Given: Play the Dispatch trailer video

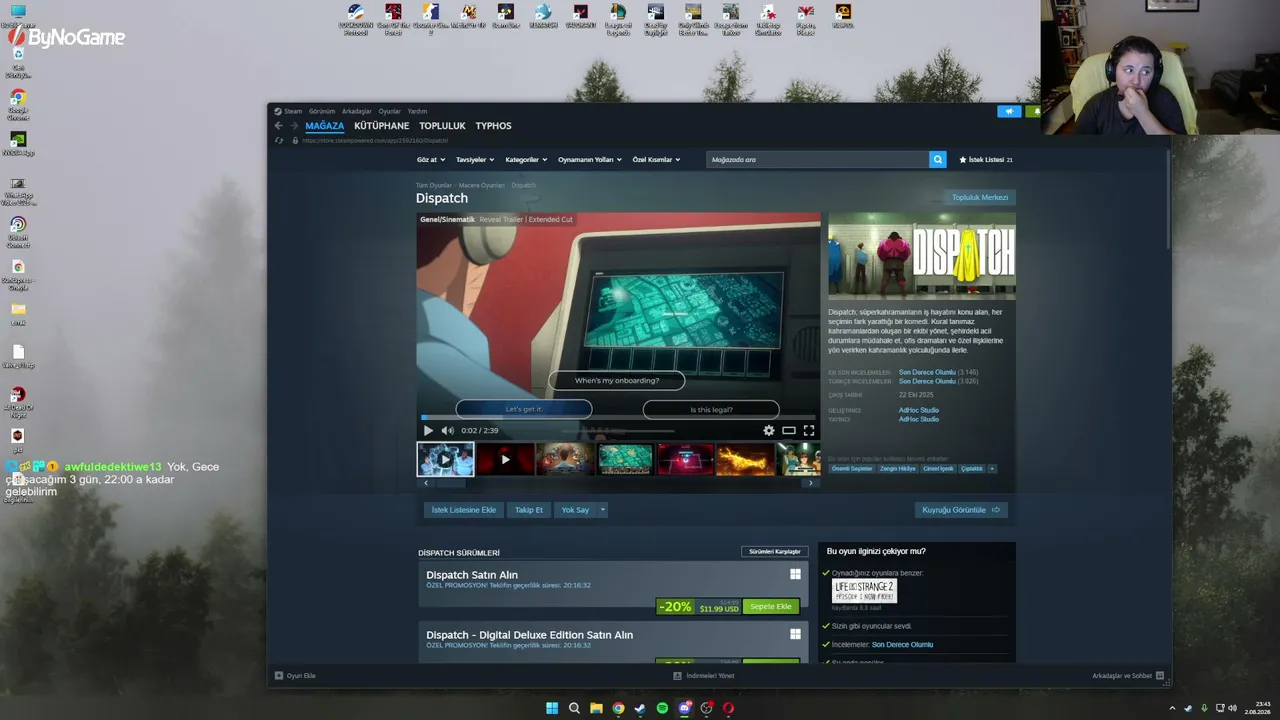Looking at the screenshot, I should click(428, 430).
